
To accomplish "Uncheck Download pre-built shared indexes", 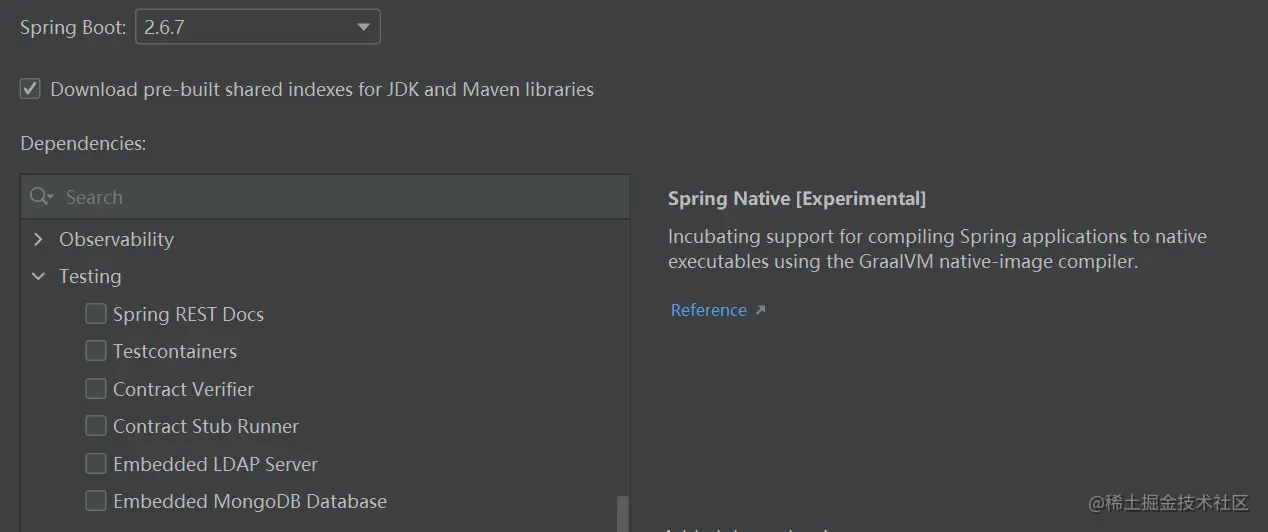I will [x=31, y=89].
